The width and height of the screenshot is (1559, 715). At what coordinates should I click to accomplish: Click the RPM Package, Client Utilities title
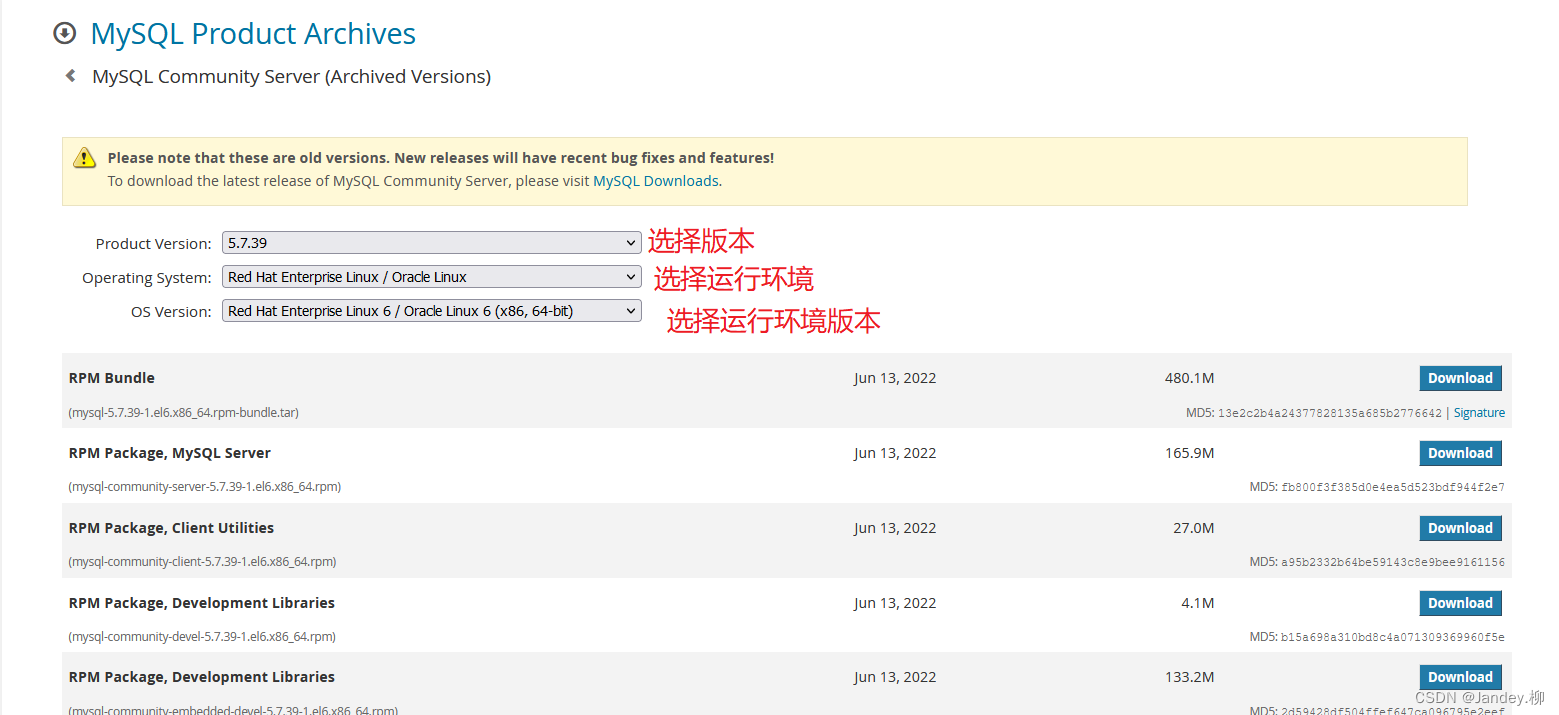click(171, 528)
